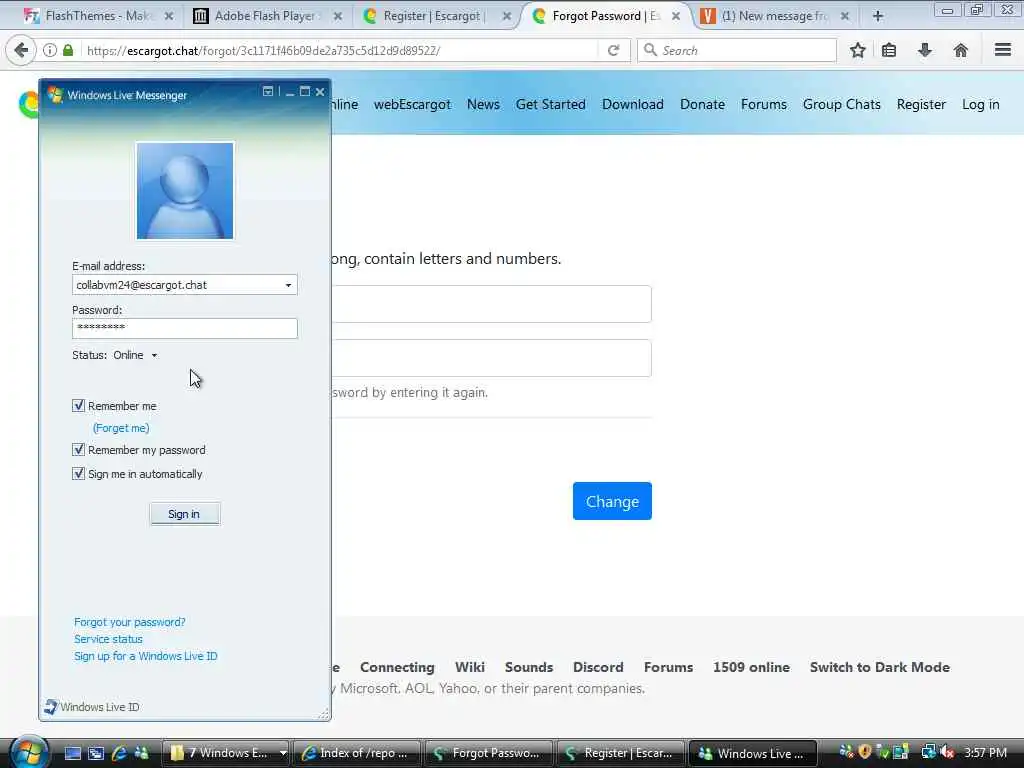Screen dimensions: 1024x768
Task: Open Download nav item
Action: point(633,104)
